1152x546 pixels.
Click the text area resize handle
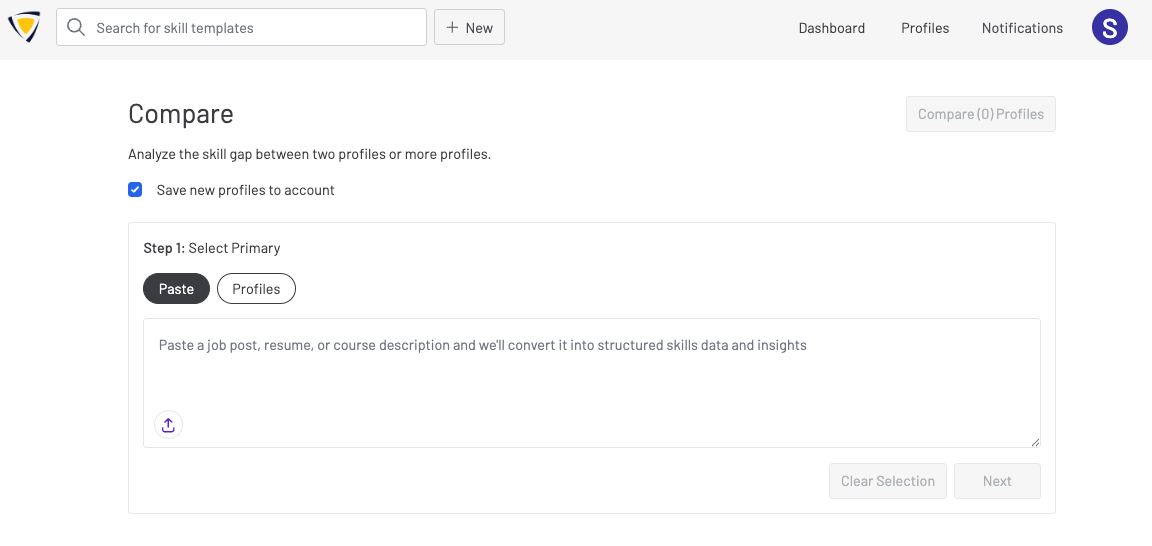tap(1035, 442)
